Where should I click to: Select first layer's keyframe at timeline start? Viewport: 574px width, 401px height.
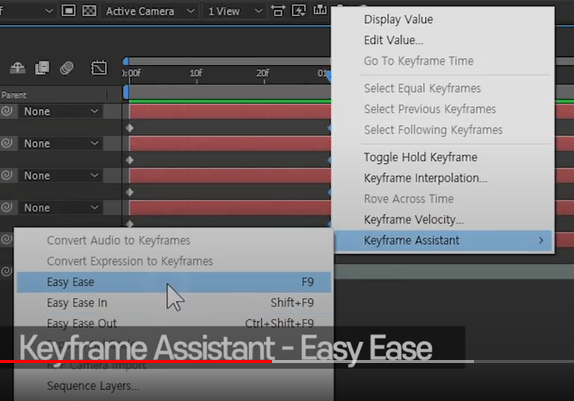click(x=130, y=128)
